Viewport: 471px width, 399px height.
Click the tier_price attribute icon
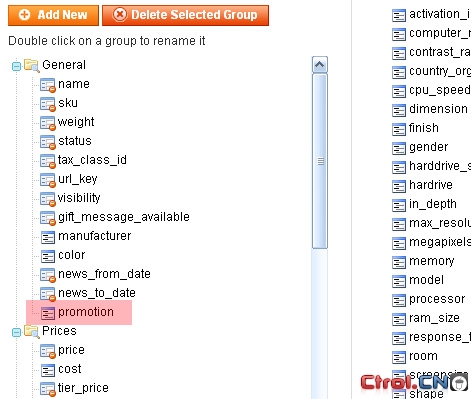(48, 389)
